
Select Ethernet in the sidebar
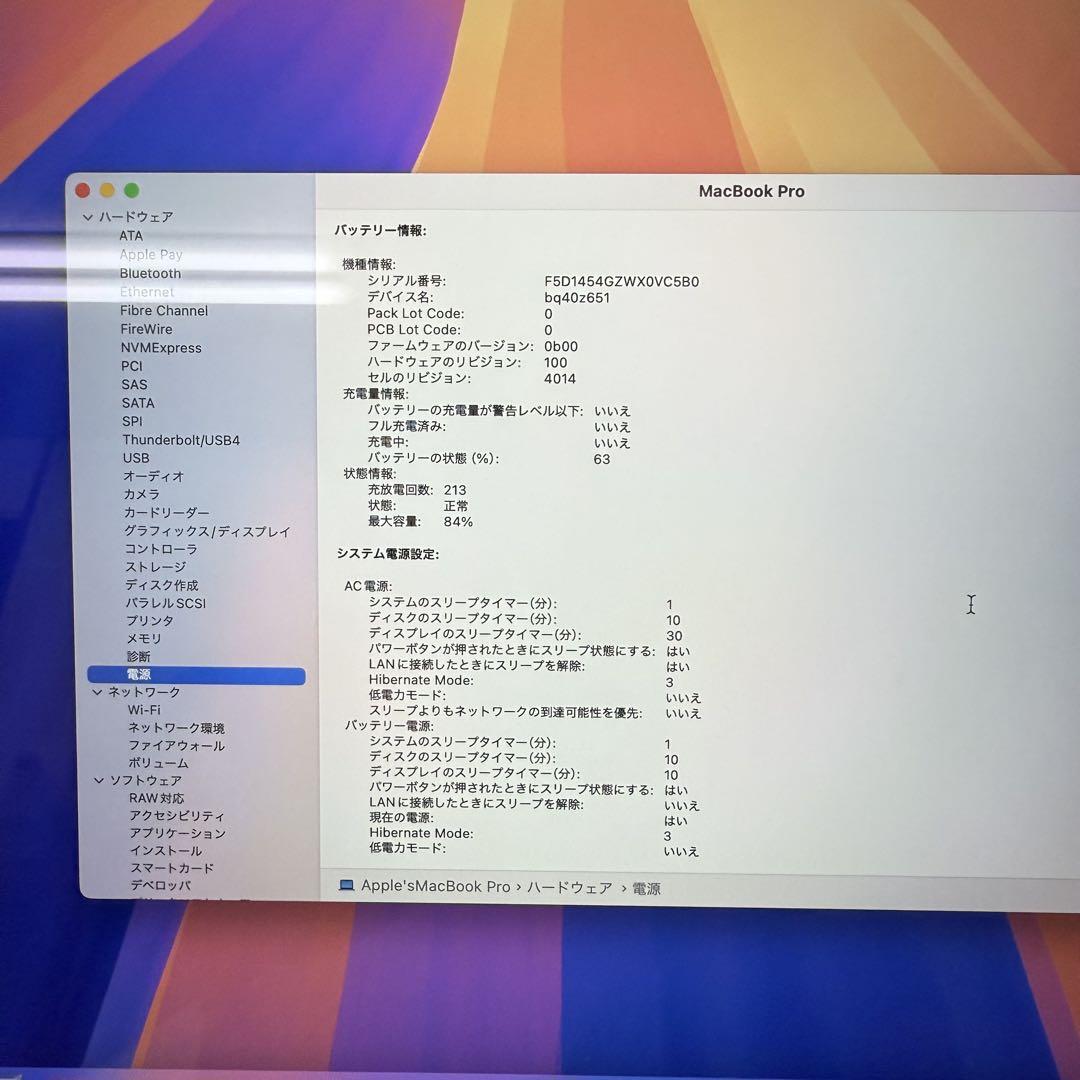[147, 292]
